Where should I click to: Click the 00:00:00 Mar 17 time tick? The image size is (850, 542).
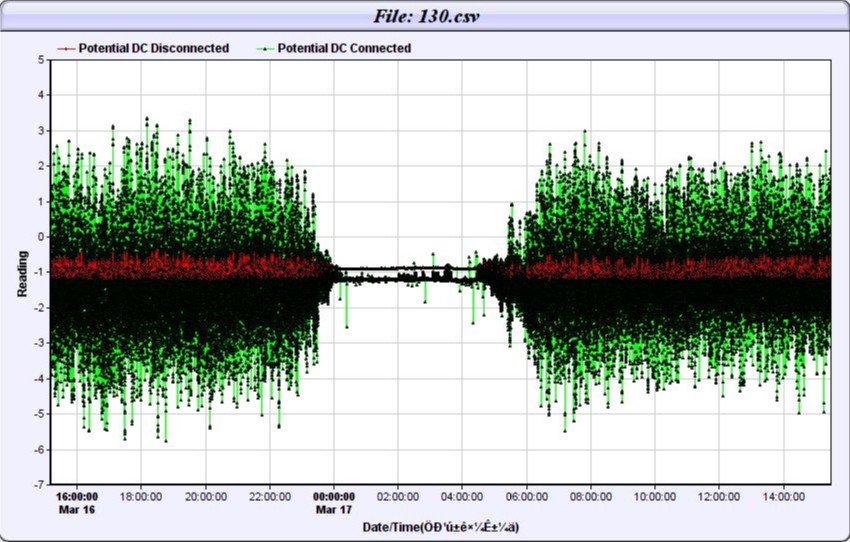pyautogui.click(x=334, y=502)
